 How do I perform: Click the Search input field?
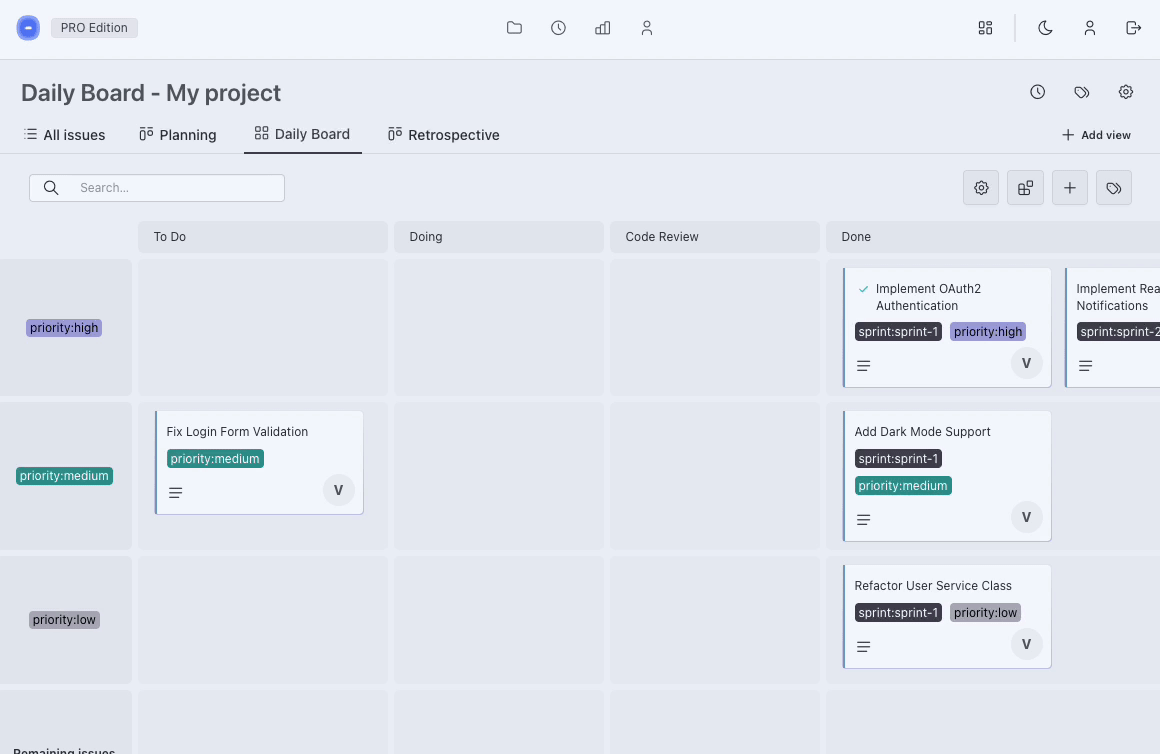[170, 188]
